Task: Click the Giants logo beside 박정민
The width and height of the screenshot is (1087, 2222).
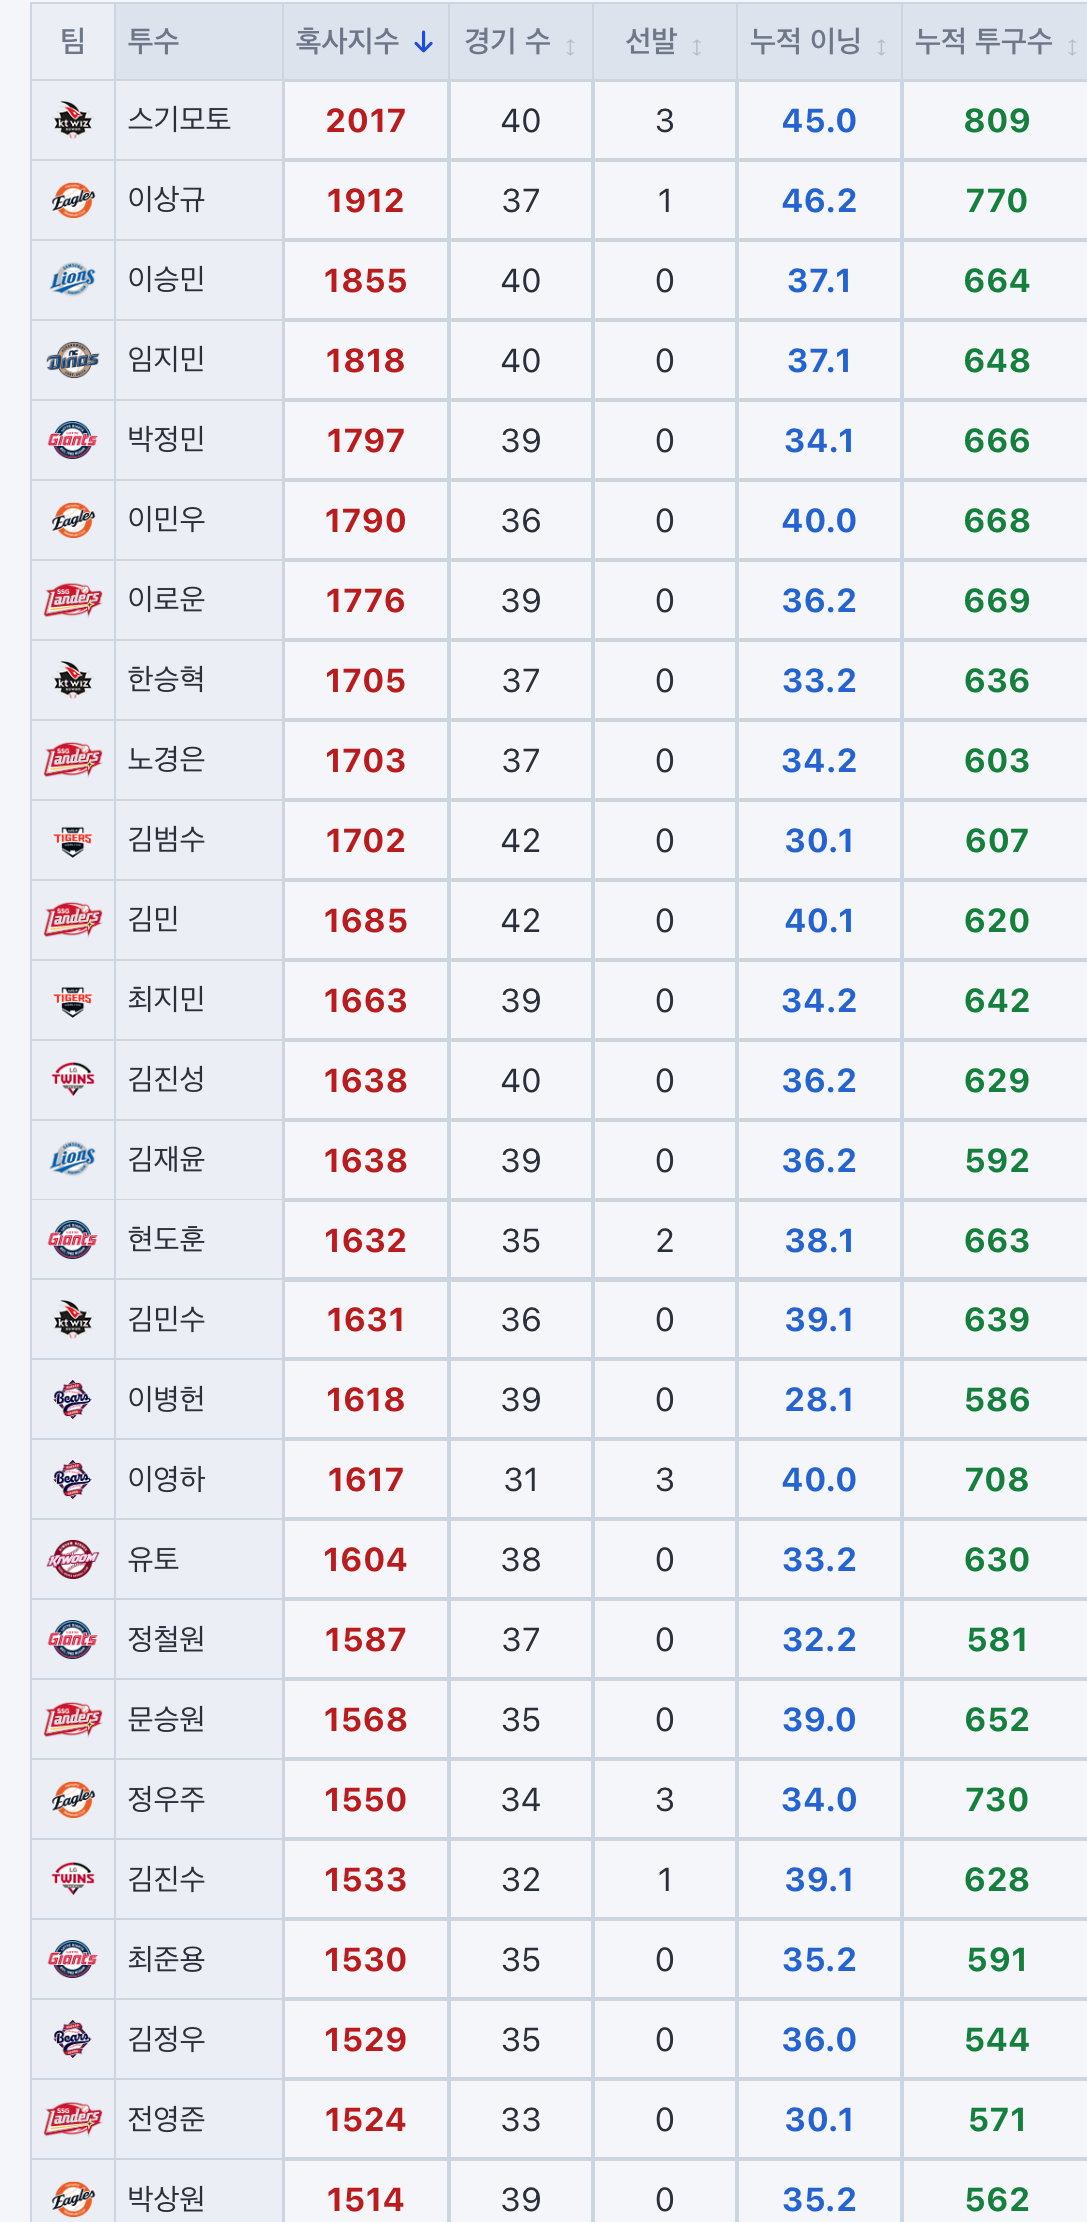Action: tap(73, 440)
